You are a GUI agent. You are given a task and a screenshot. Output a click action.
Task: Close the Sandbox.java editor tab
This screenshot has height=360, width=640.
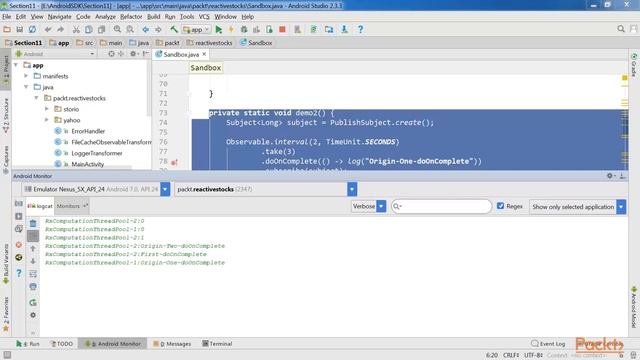[x=204, y=54]
